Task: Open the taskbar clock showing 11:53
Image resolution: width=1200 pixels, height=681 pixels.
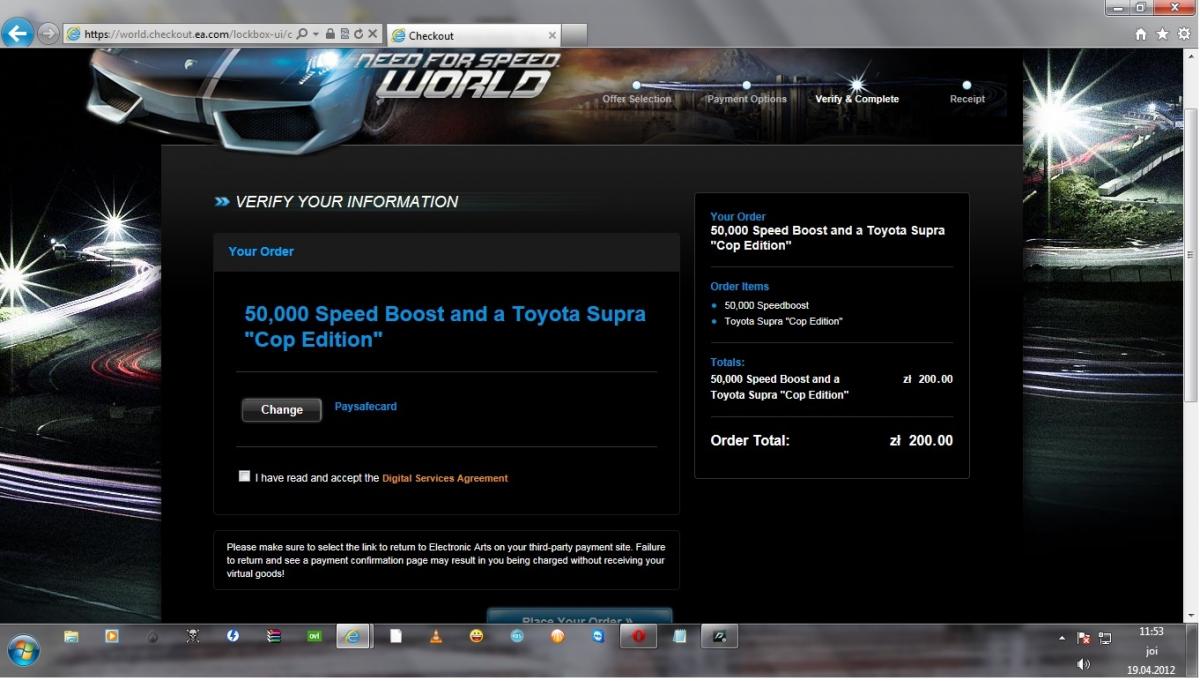Action: 1152,632
